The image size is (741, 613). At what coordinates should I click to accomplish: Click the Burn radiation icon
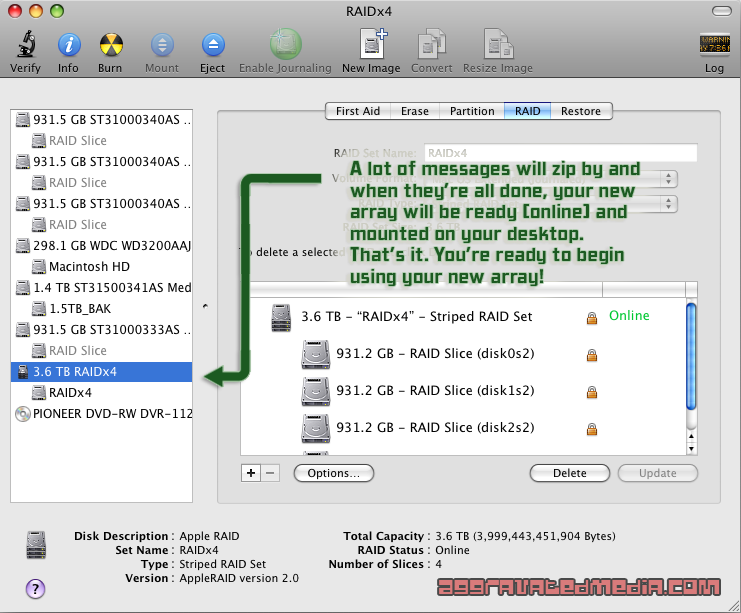click(111, 45)
